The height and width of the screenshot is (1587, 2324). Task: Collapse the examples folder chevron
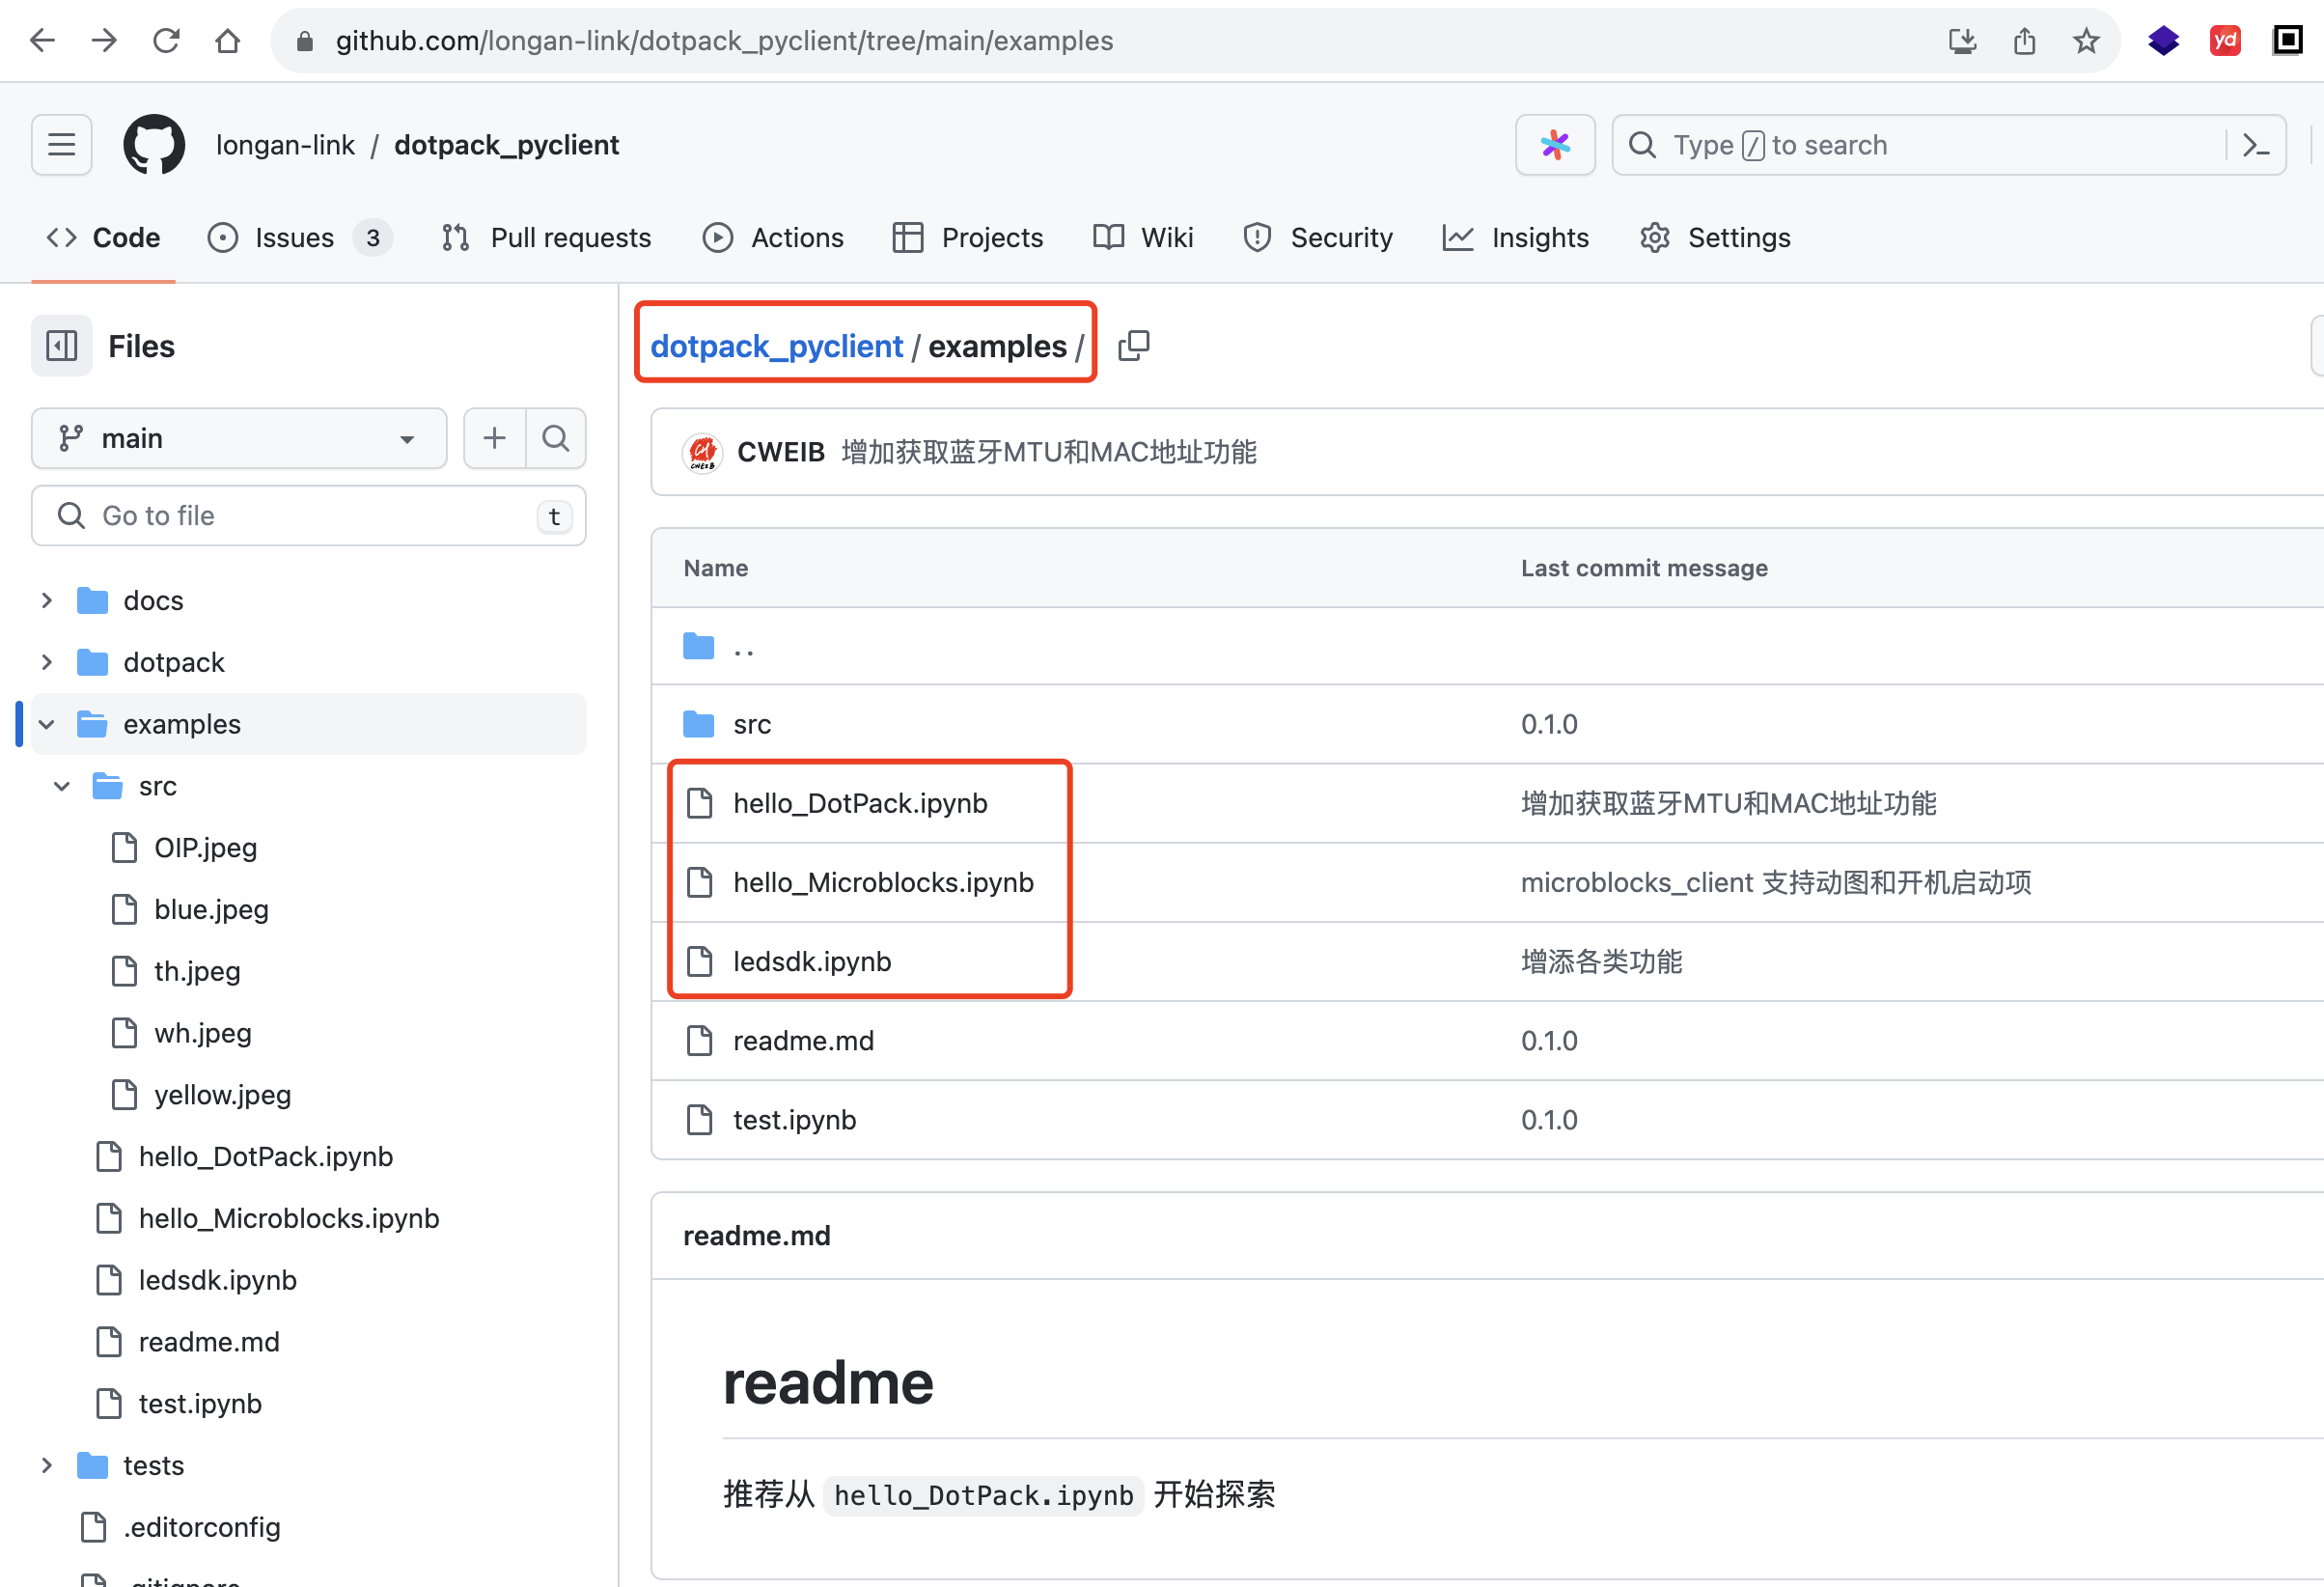pyautogui.click(x=47, y=724)
